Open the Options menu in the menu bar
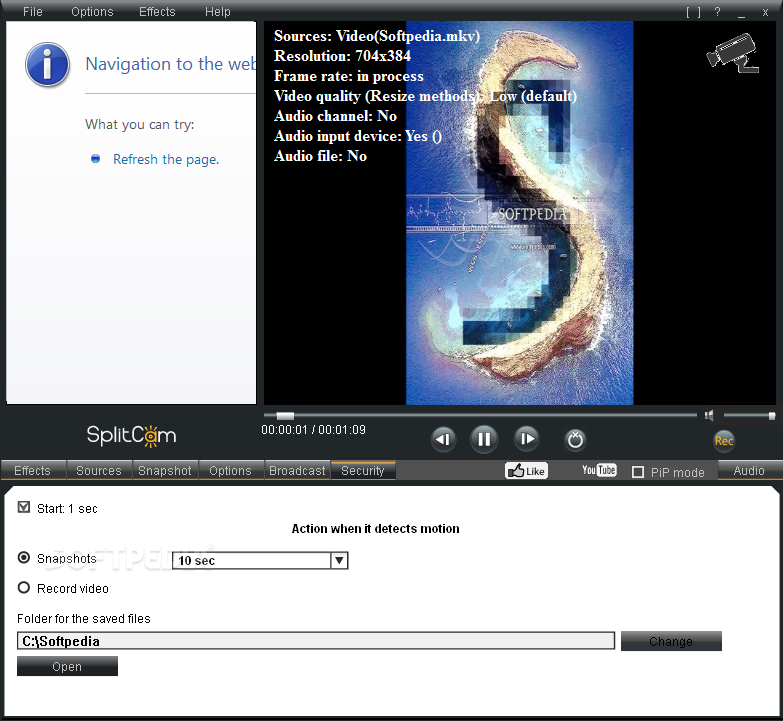The width and height of the screenshot is (783, 721). pos(92,11)
